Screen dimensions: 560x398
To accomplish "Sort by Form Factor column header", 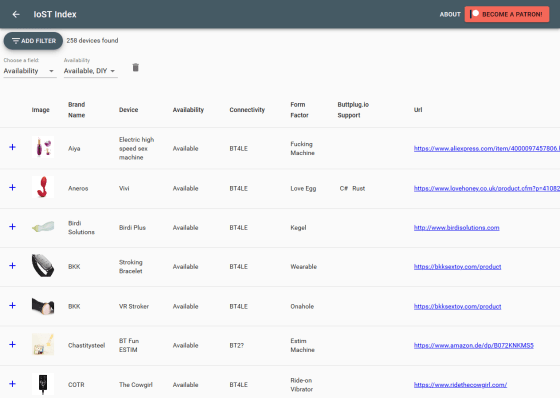I will (x=299, y=110).
